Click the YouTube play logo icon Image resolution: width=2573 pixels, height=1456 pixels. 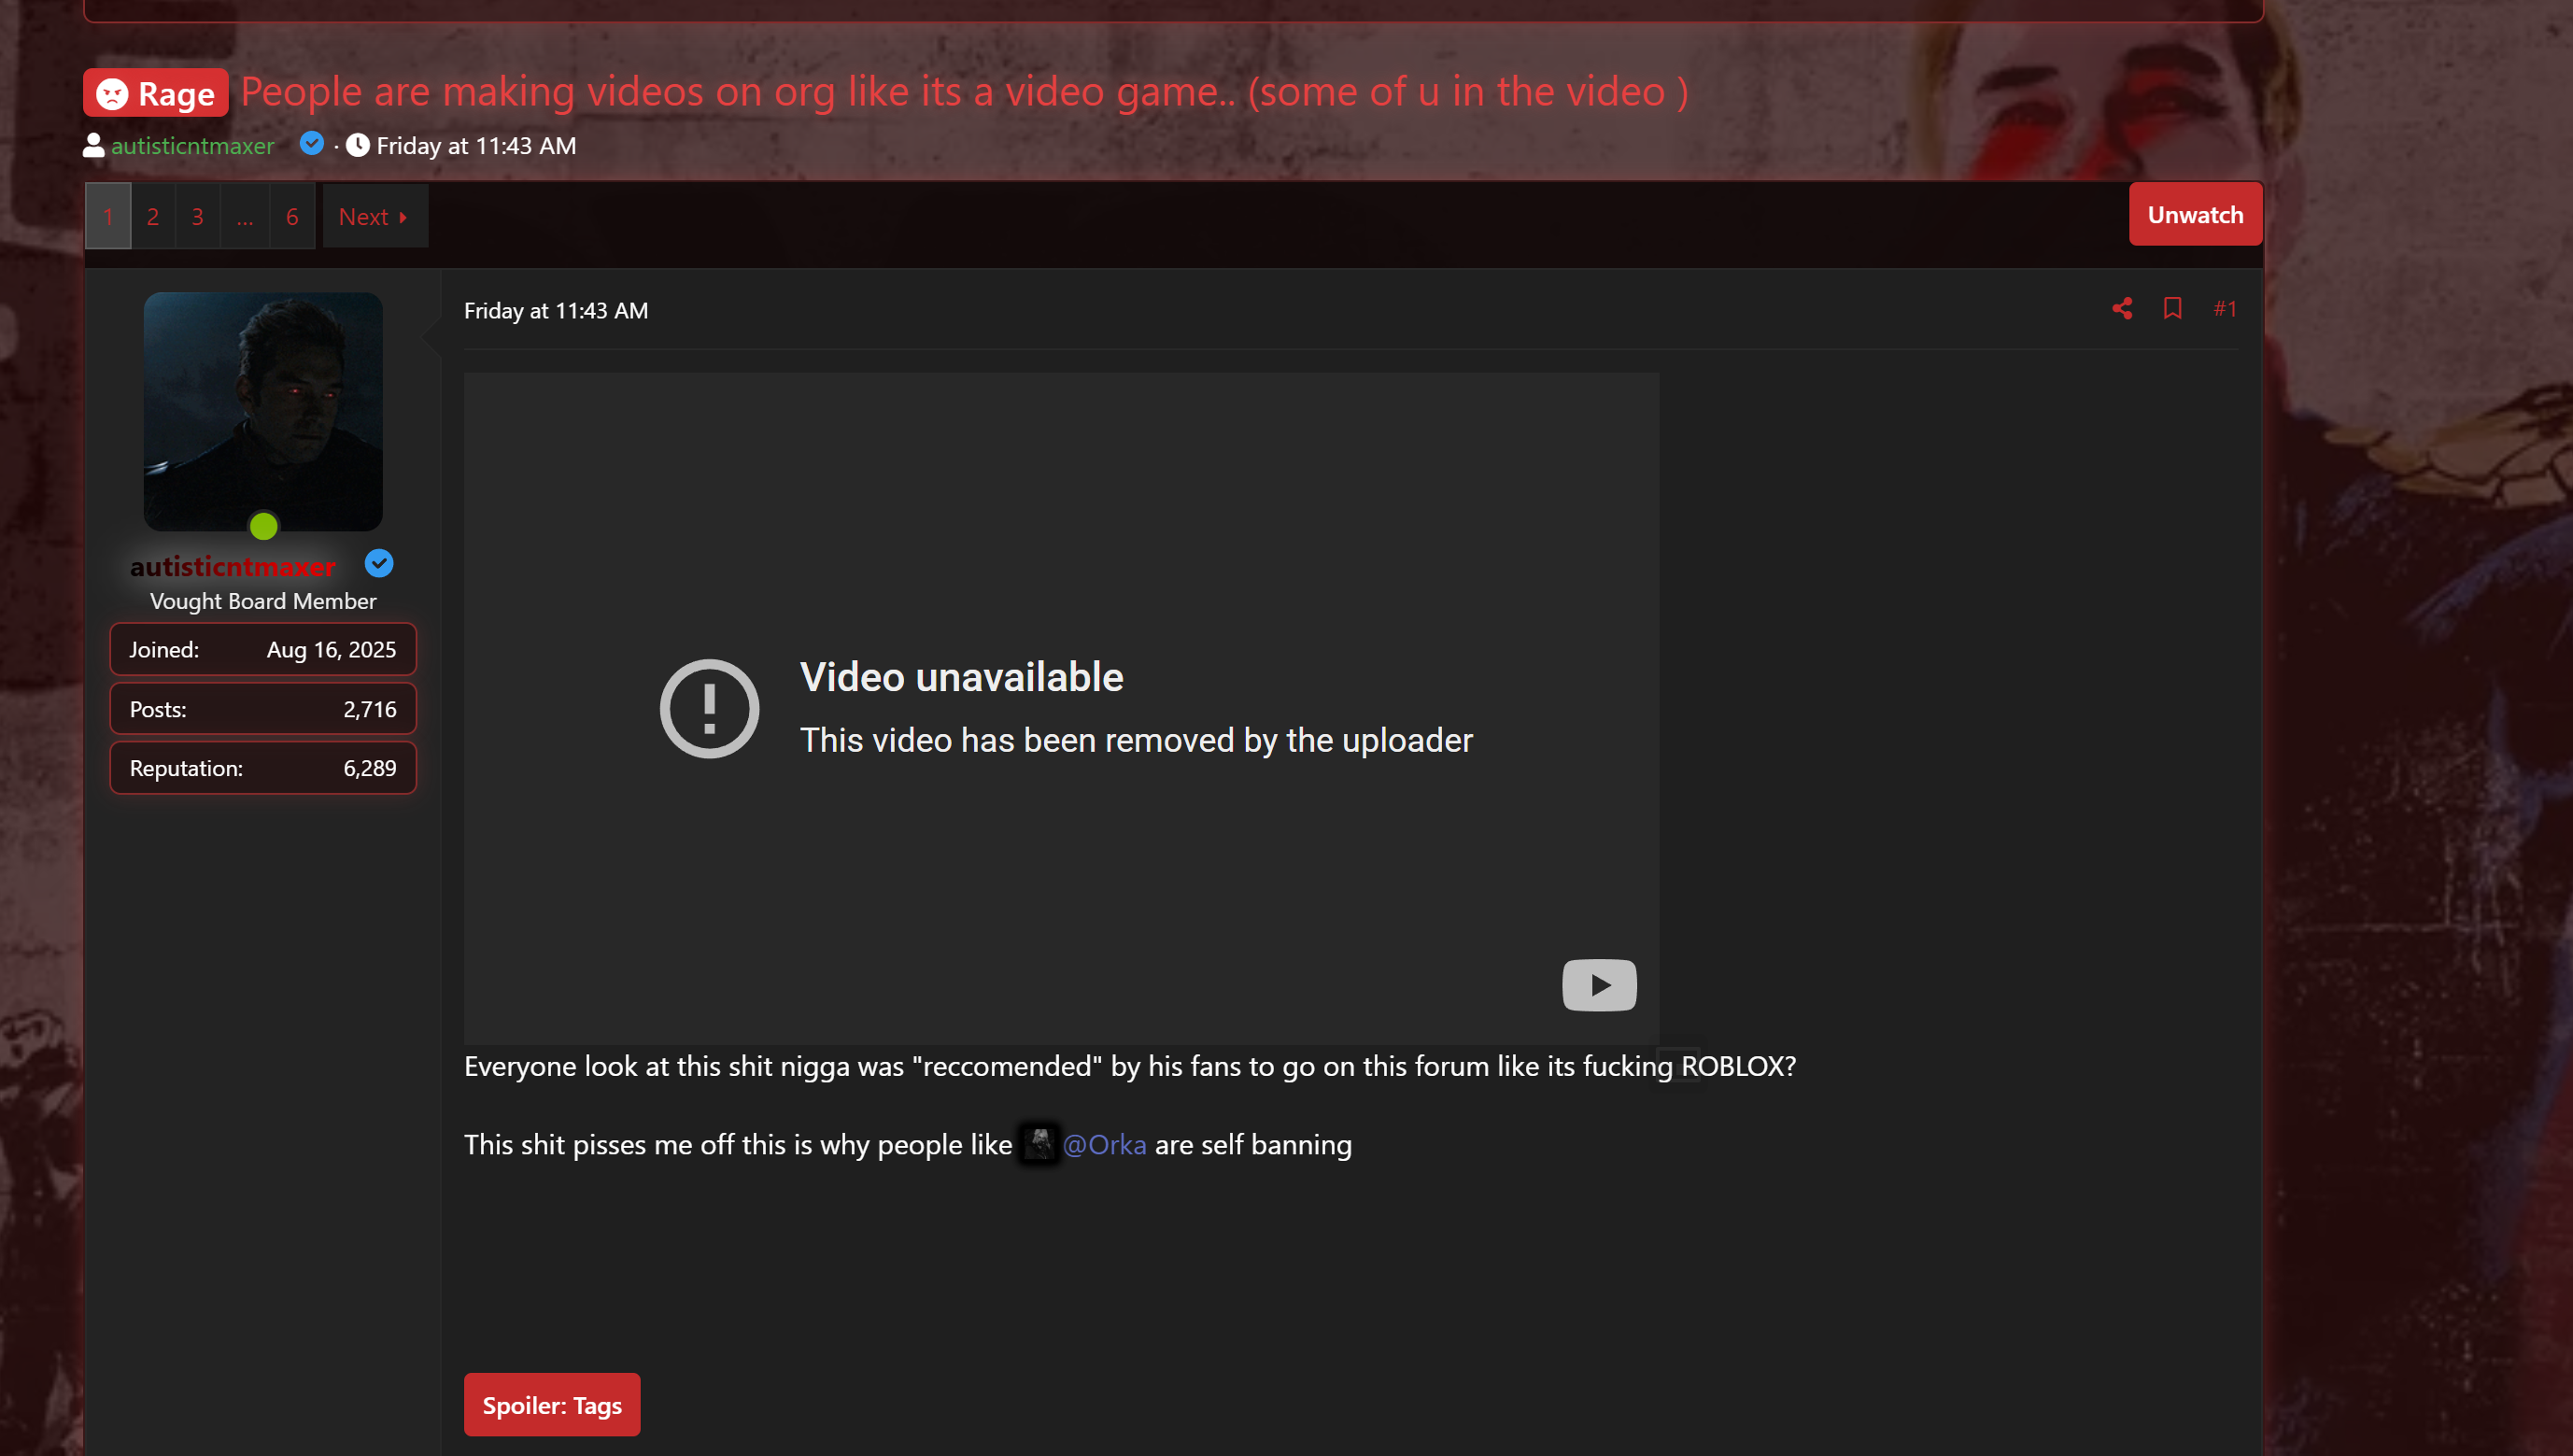[x=1598, y=985]
